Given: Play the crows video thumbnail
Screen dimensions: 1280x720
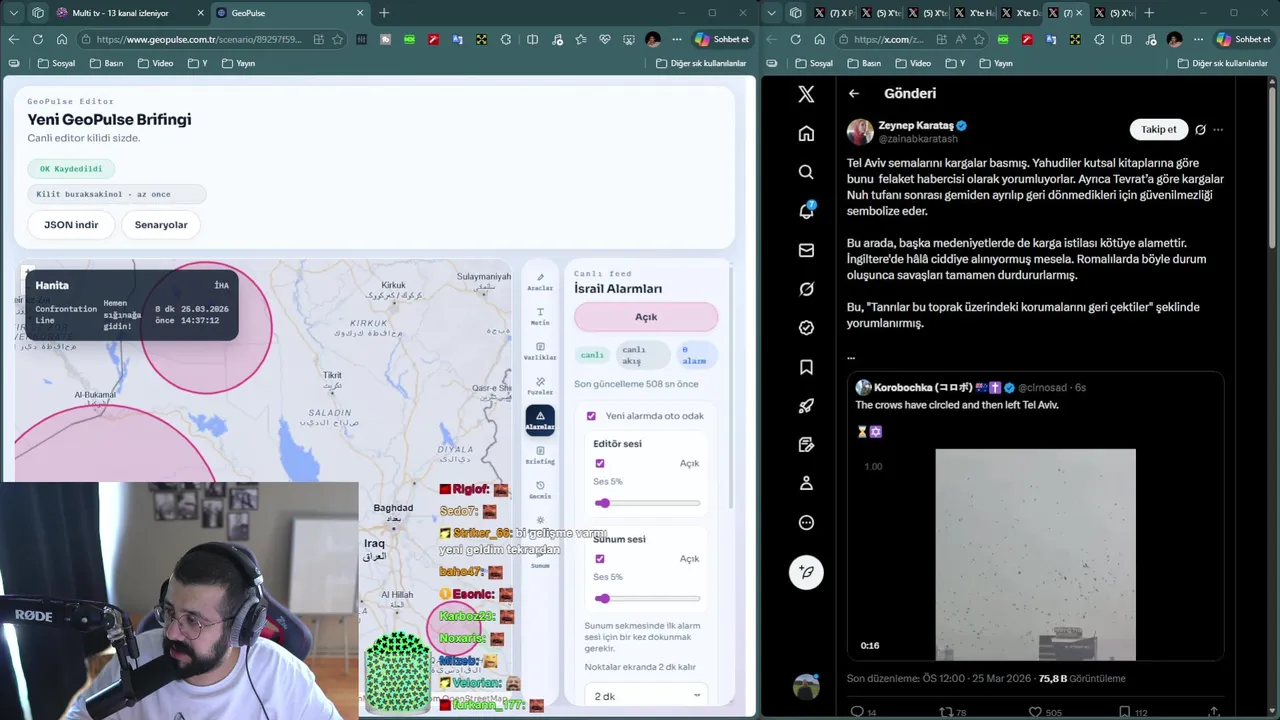Looking at the screenshot, I should coord(1035,555).
